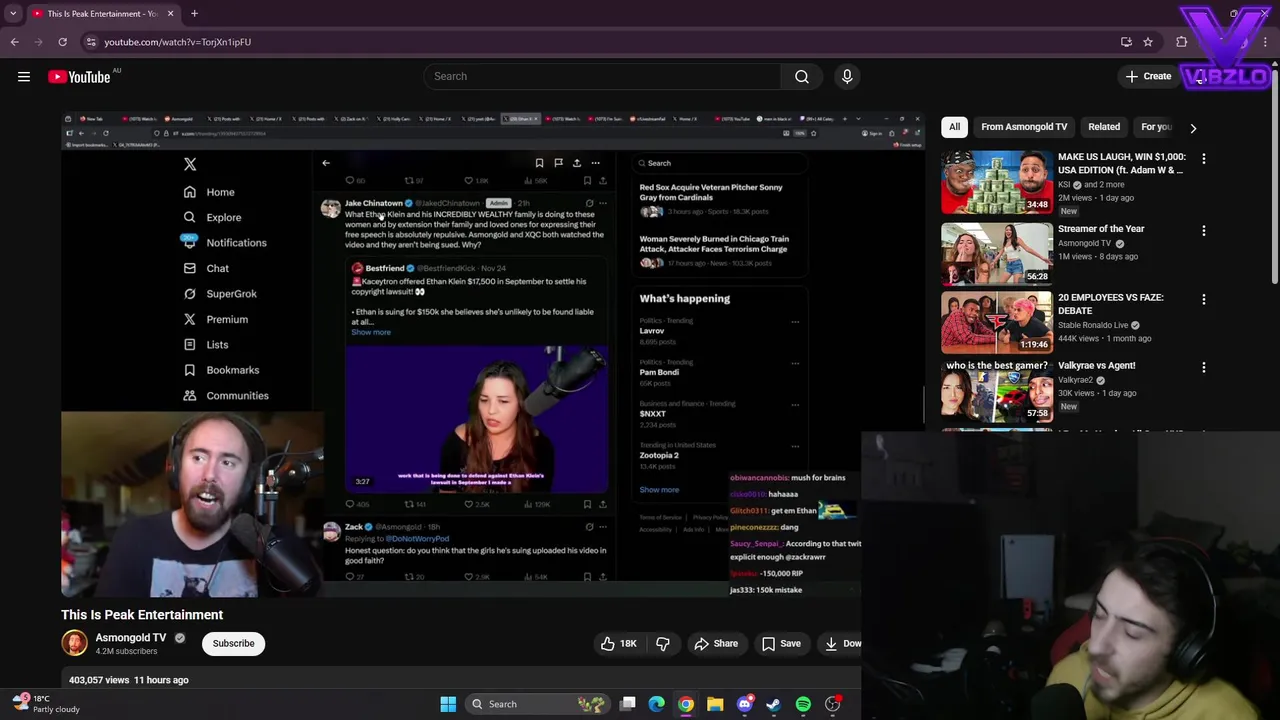Click the browser forward arrow
Screen dimensions: 1280x720
[x=39, y=42]
